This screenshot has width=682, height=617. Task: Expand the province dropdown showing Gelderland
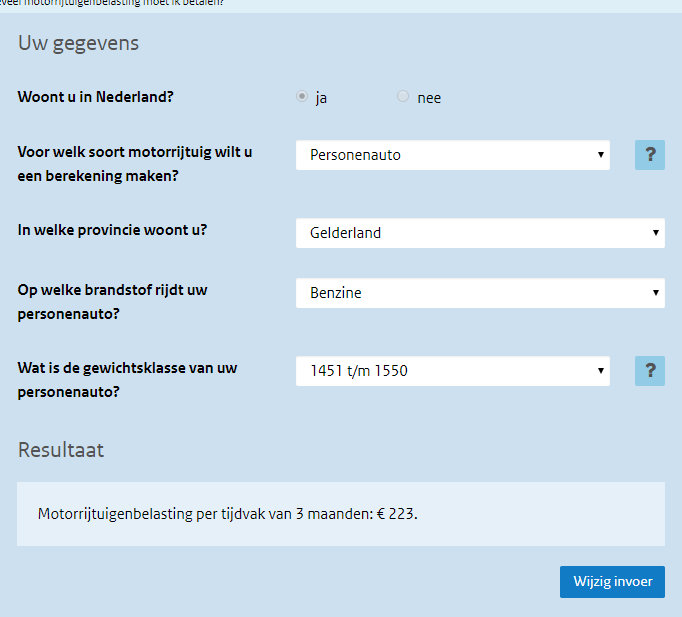480,233
